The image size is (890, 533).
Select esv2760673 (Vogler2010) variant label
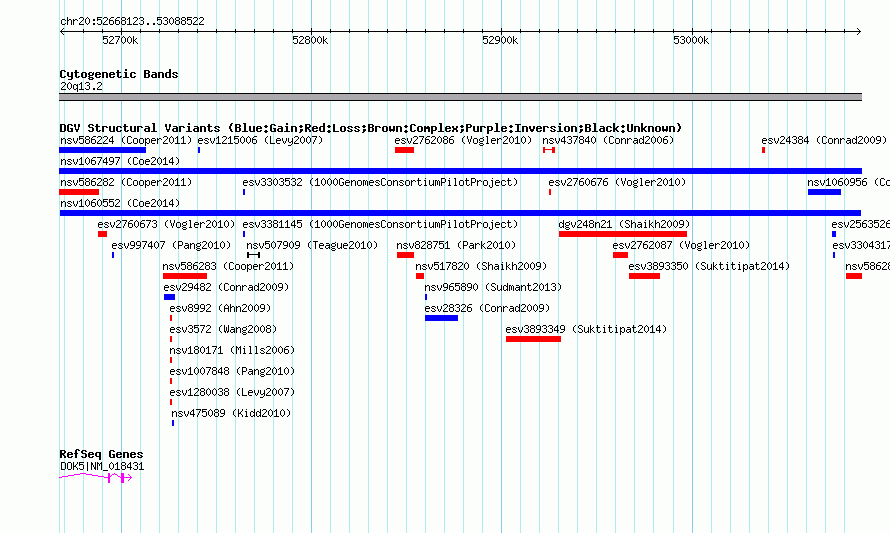coord(166,224)
